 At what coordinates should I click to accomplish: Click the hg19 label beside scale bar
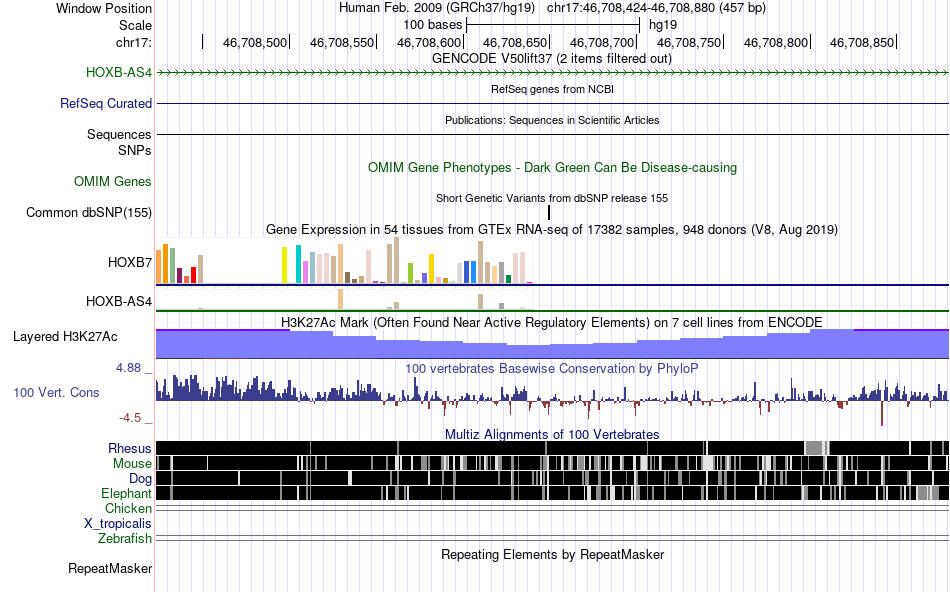pos(663,25)
